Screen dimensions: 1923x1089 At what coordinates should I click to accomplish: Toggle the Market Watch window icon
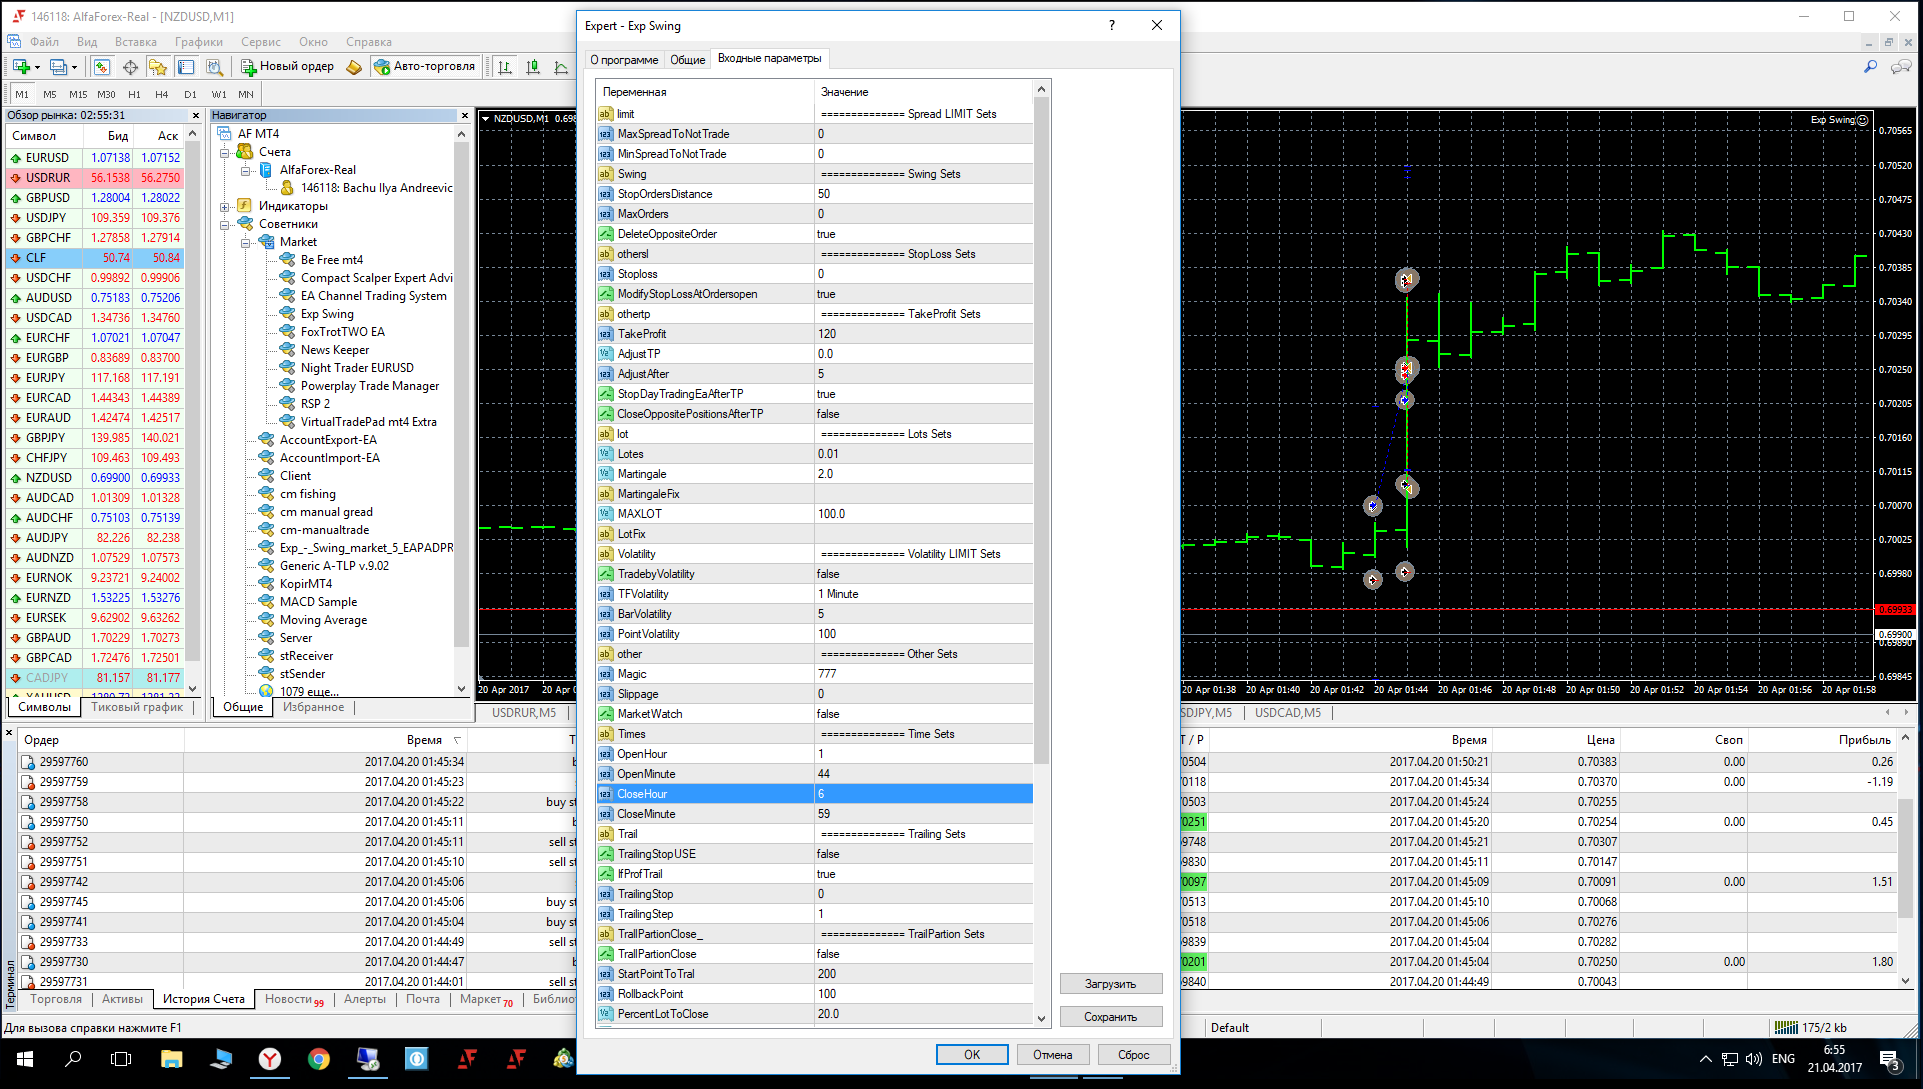pyautogui.click(x=101, y=67)
